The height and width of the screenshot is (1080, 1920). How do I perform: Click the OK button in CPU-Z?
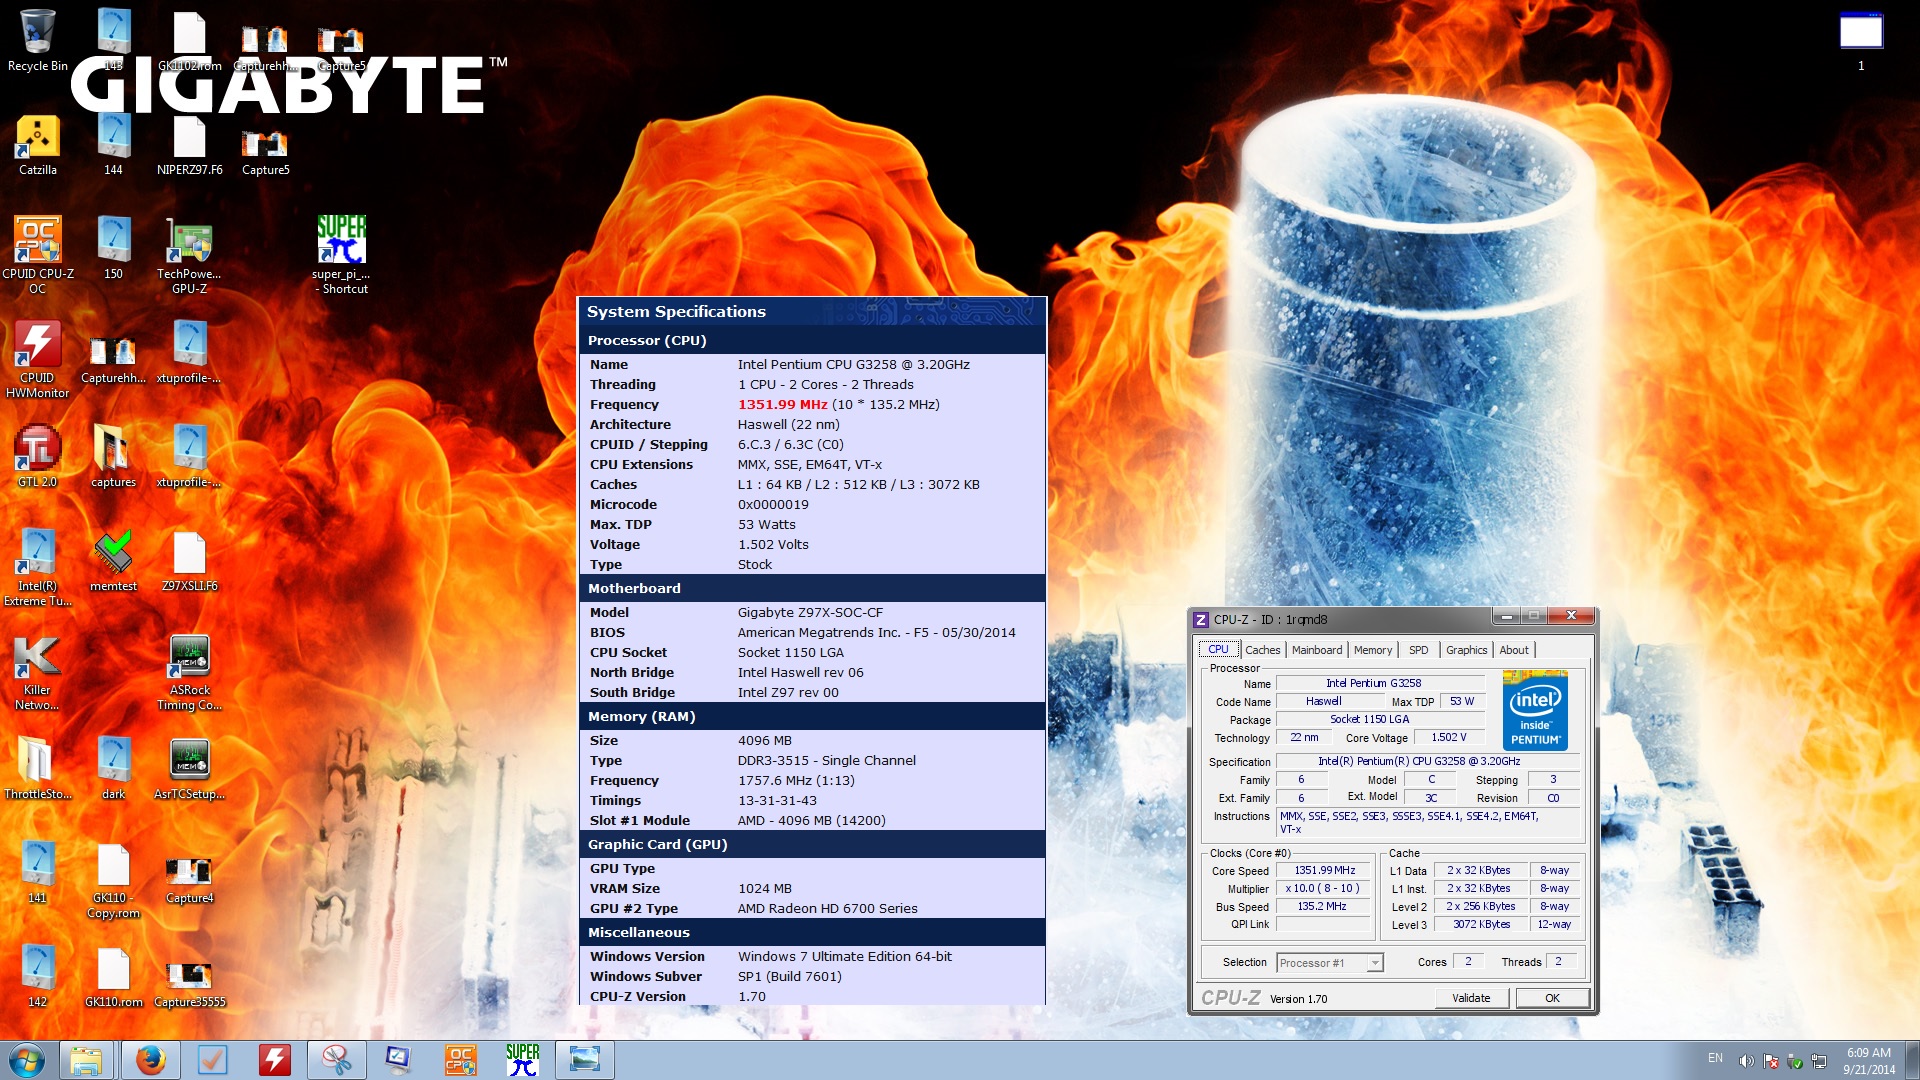pyautogui.click(x=1552, y=998)
